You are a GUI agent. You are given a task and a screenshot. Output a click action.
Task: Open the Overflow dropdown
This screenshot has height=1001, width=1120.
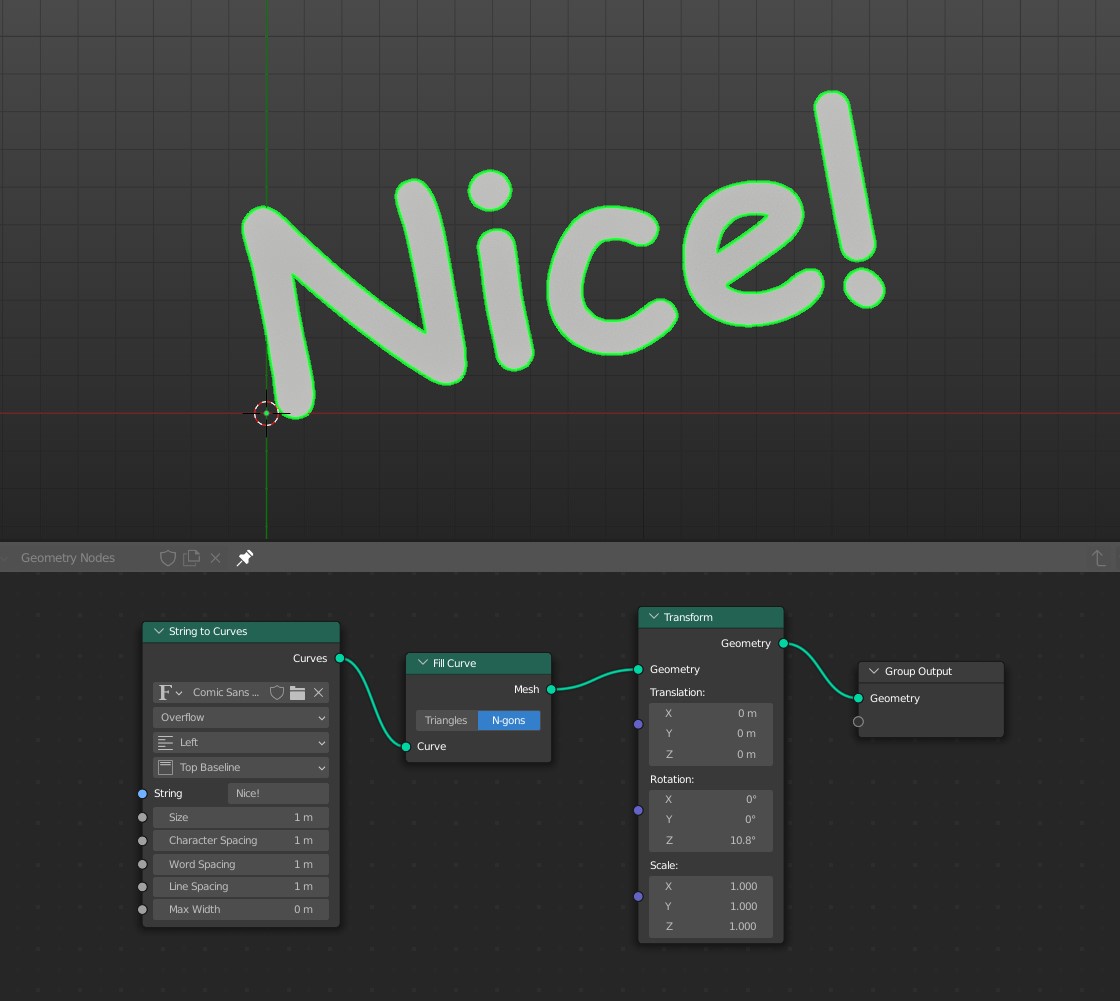240,717
